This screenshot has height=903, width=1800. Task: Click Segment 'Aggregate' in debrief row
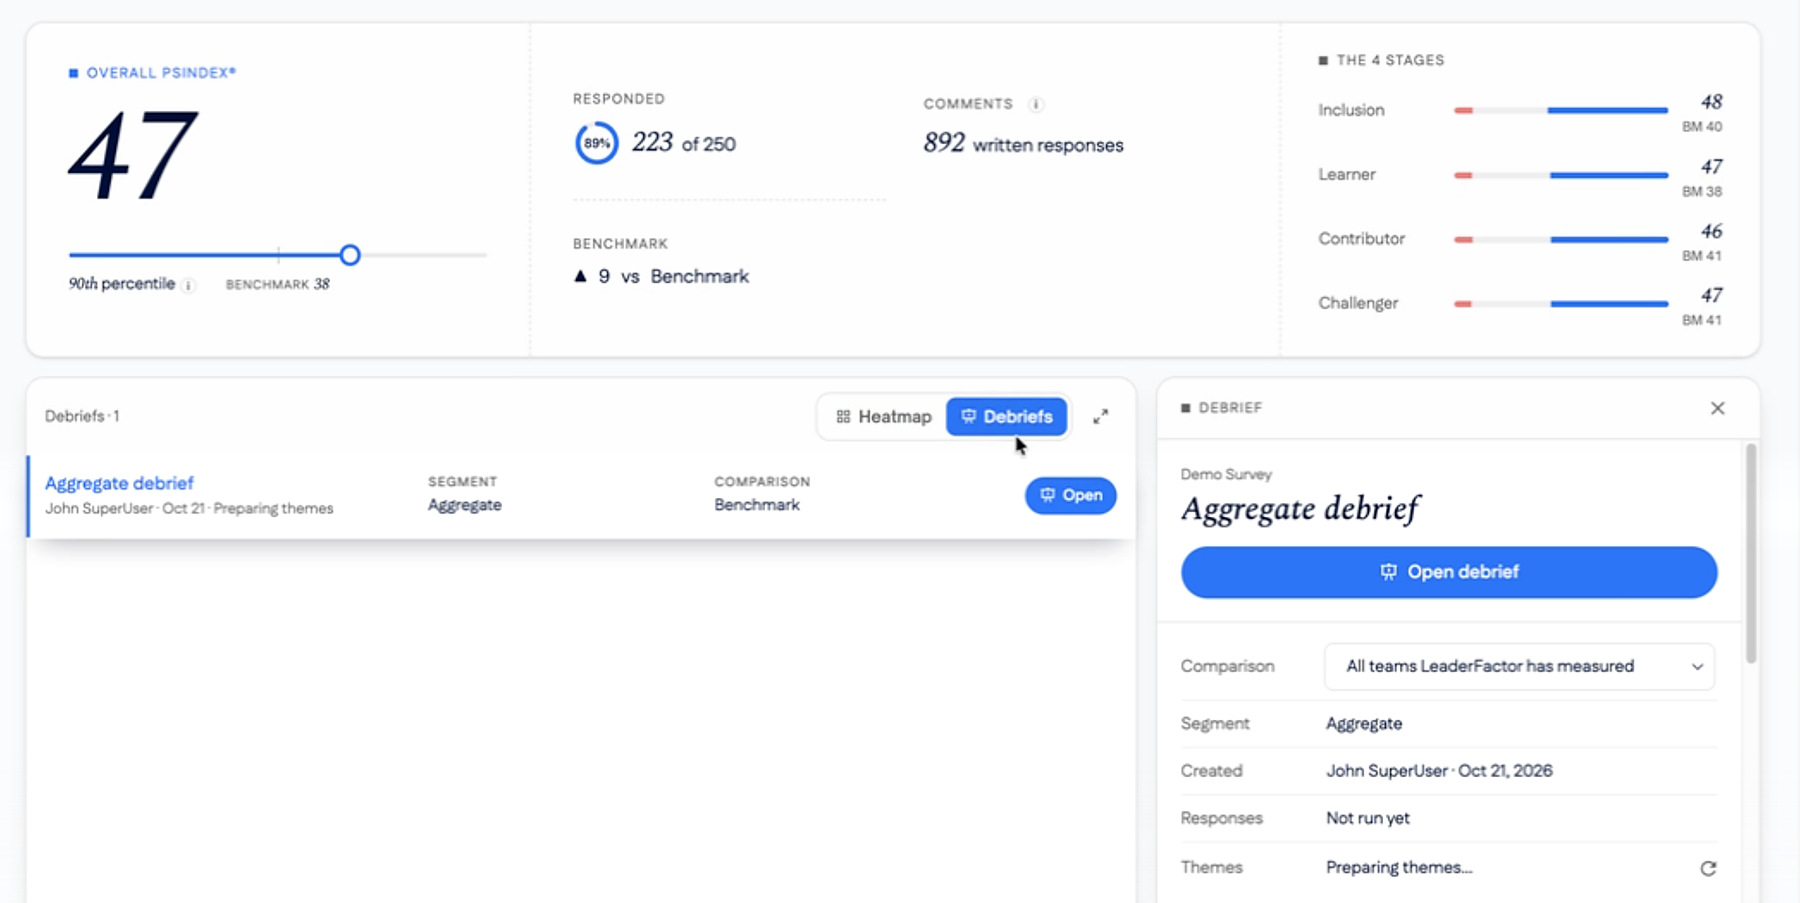click(464, 505)
